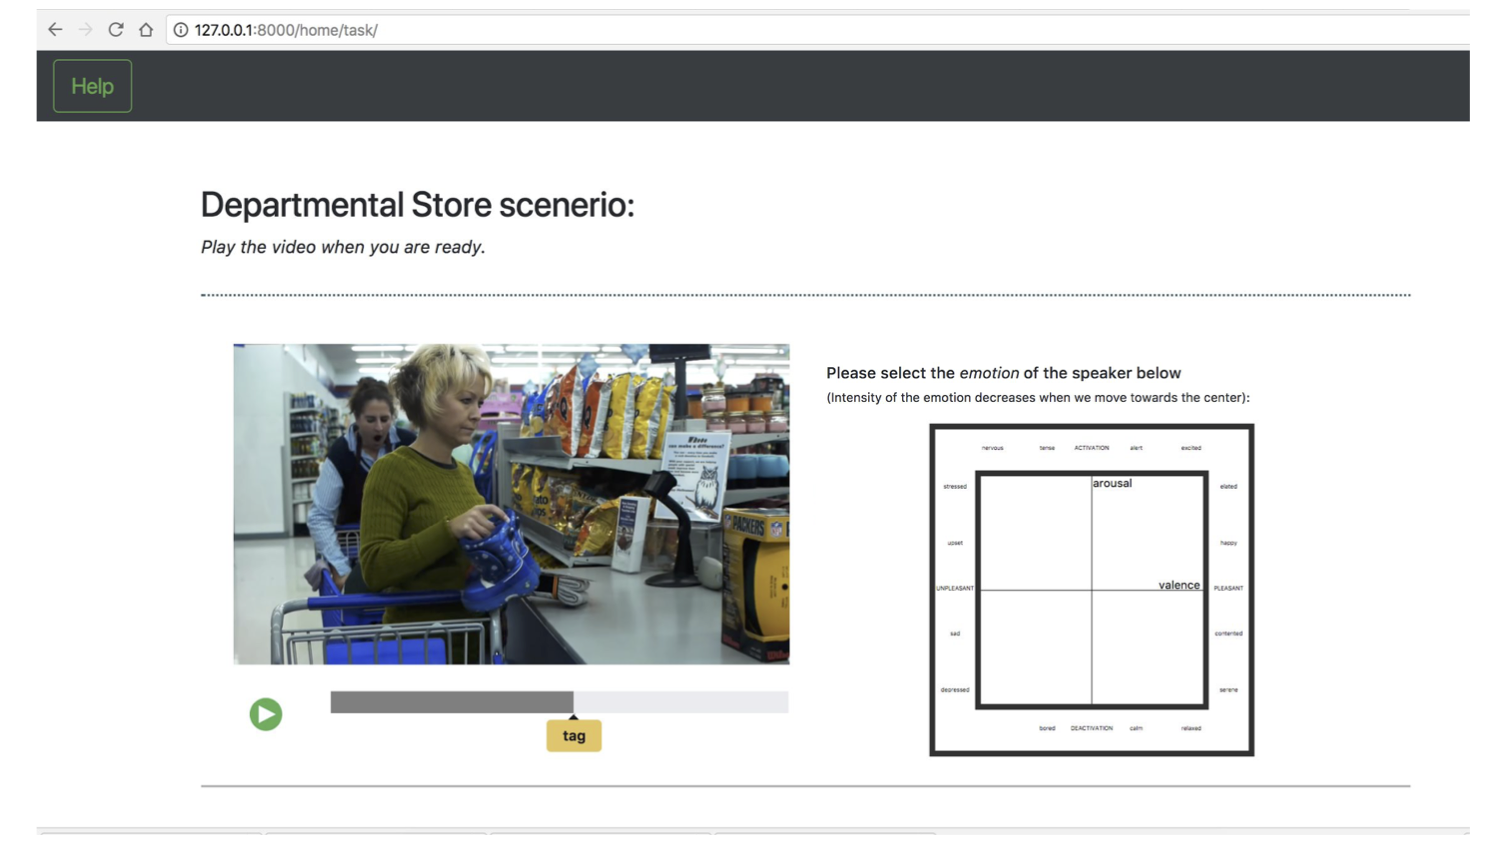Click 'PLEASANT' label on emotion grid

coord(1229,588)
